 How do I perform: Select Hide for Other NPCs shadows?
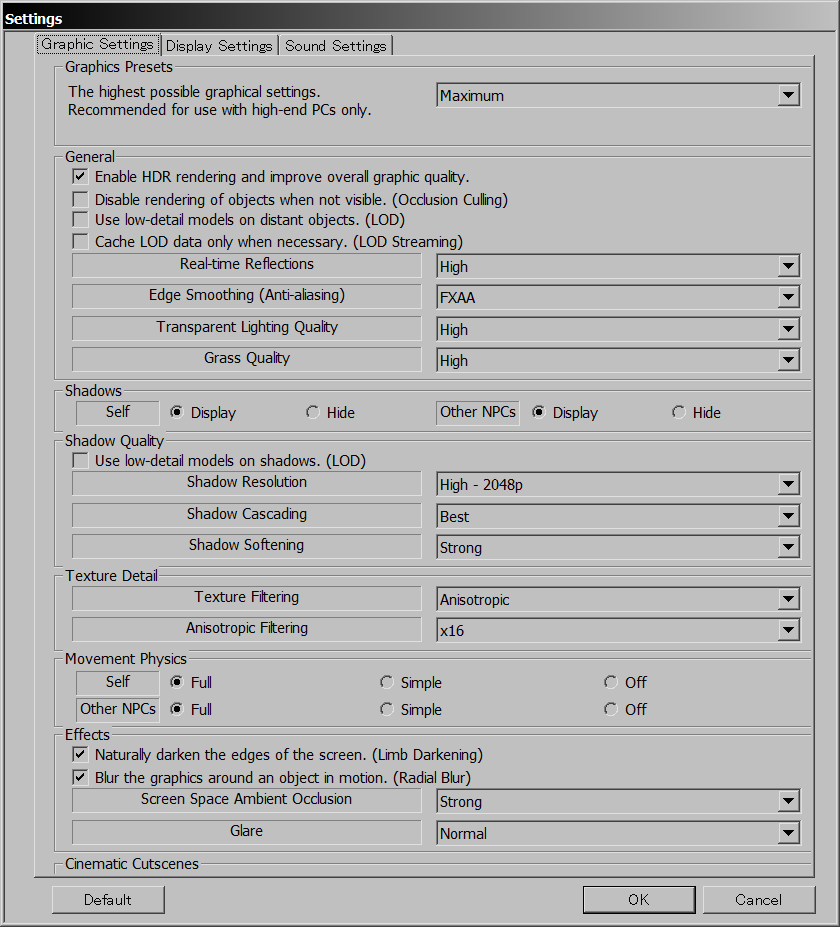click(679, 413)
